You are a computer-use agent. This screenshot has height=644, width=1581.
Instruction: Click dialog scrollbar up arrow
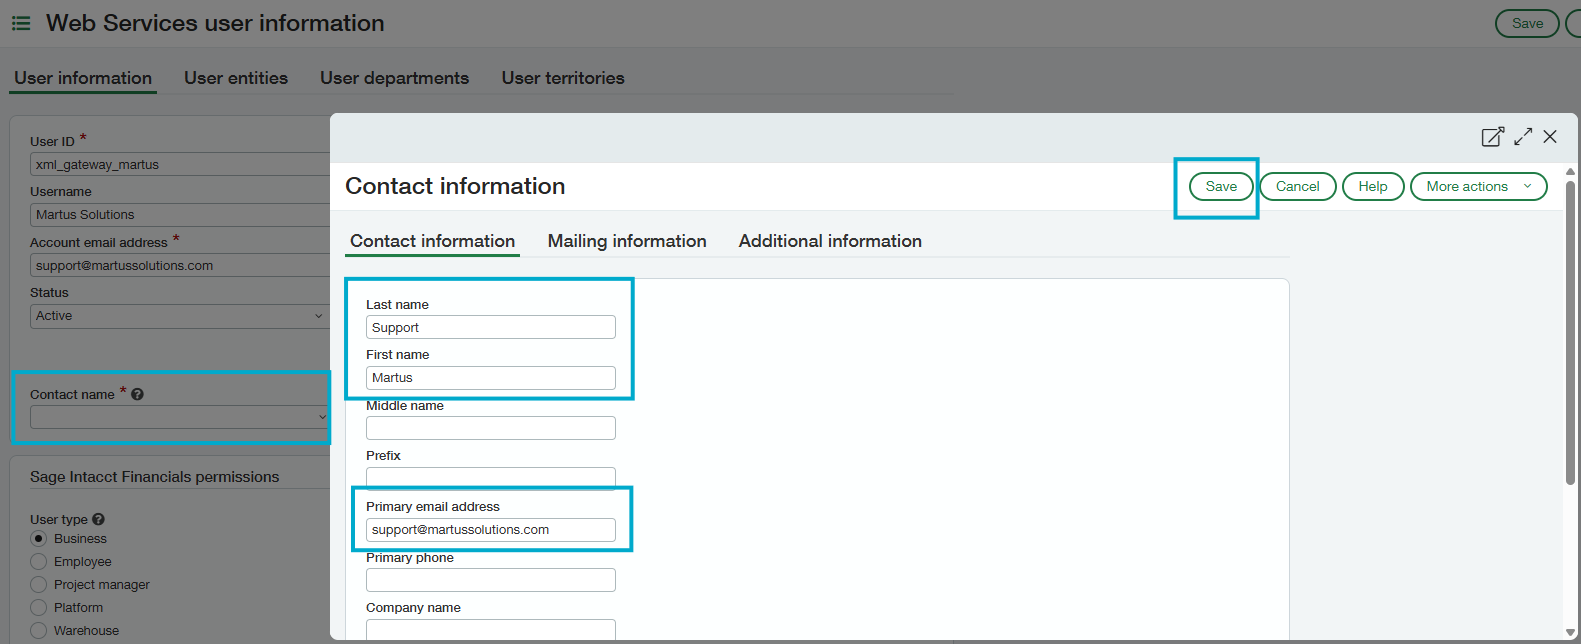click(x=1570, y=172)
